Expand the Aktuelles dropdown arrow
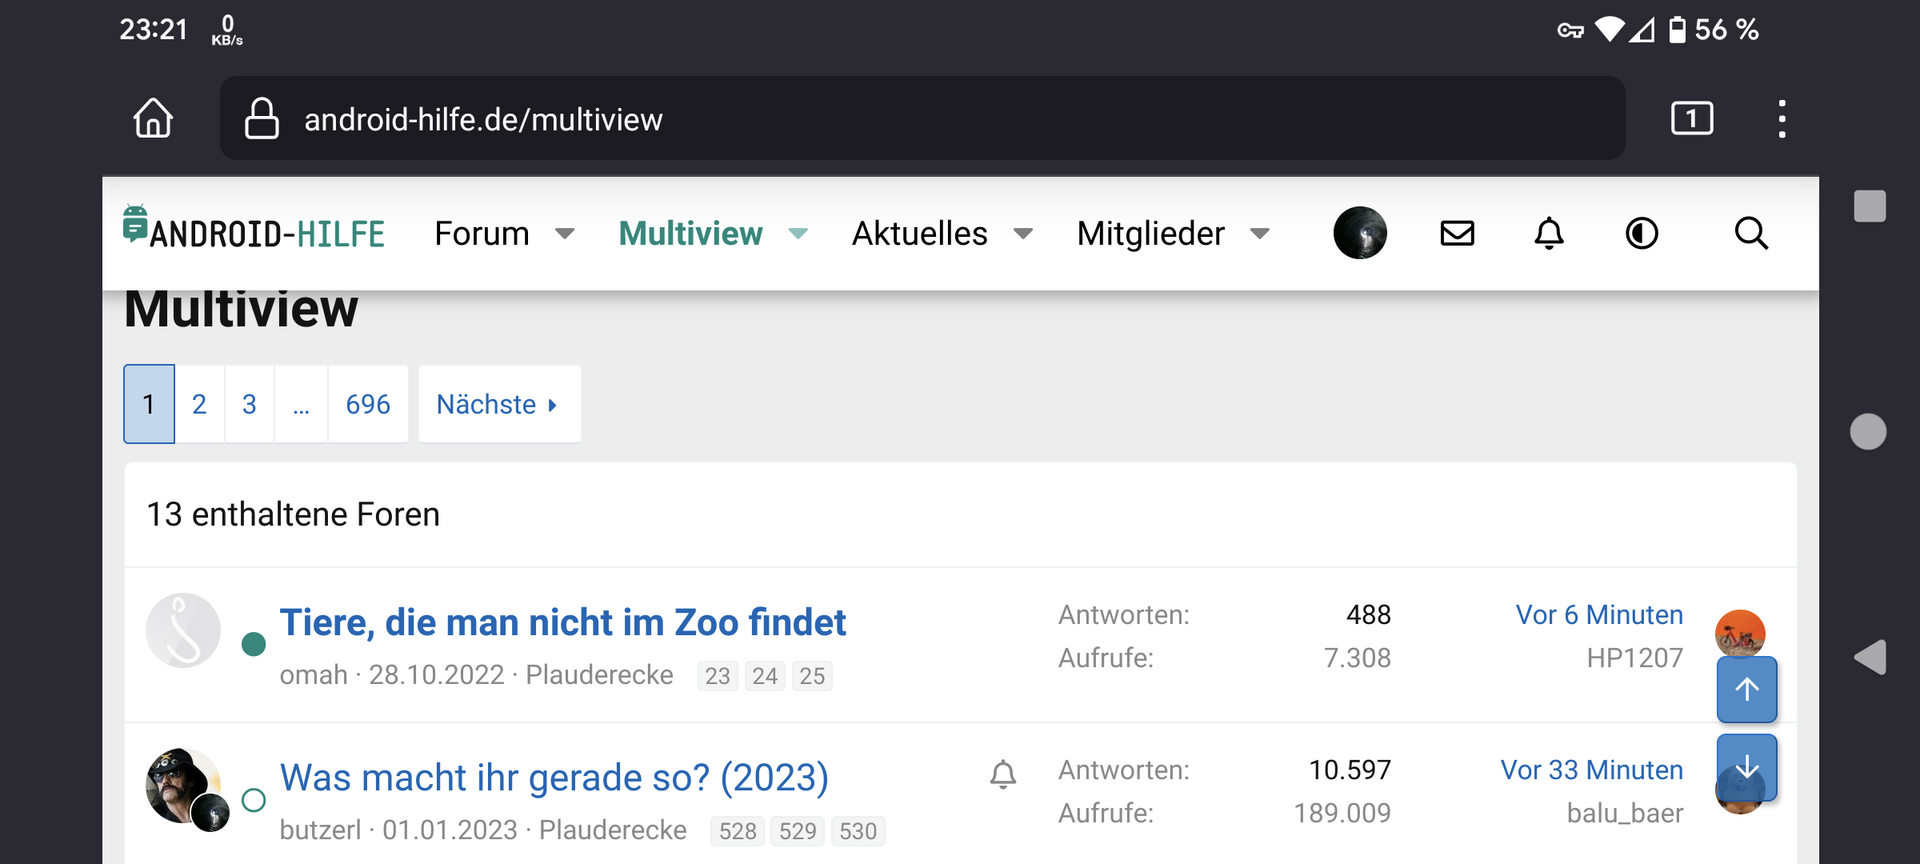This screenshot has width=1920, height=864. 1023,234
